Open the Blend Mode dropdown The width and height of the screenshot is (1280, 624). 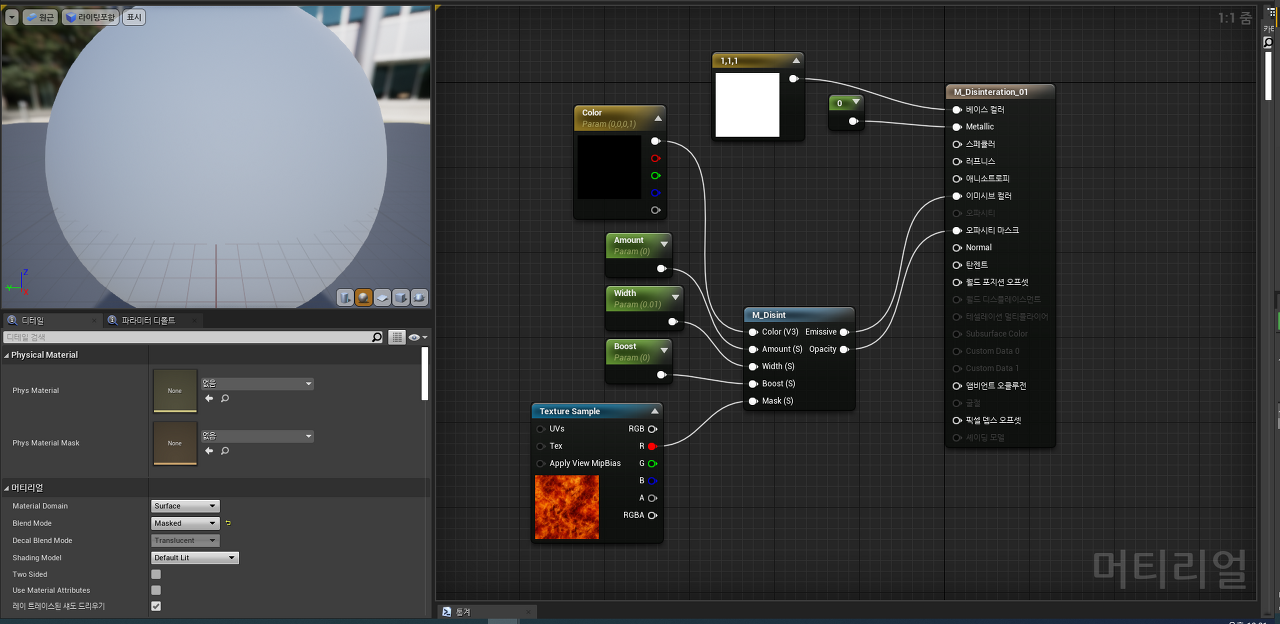185,523
